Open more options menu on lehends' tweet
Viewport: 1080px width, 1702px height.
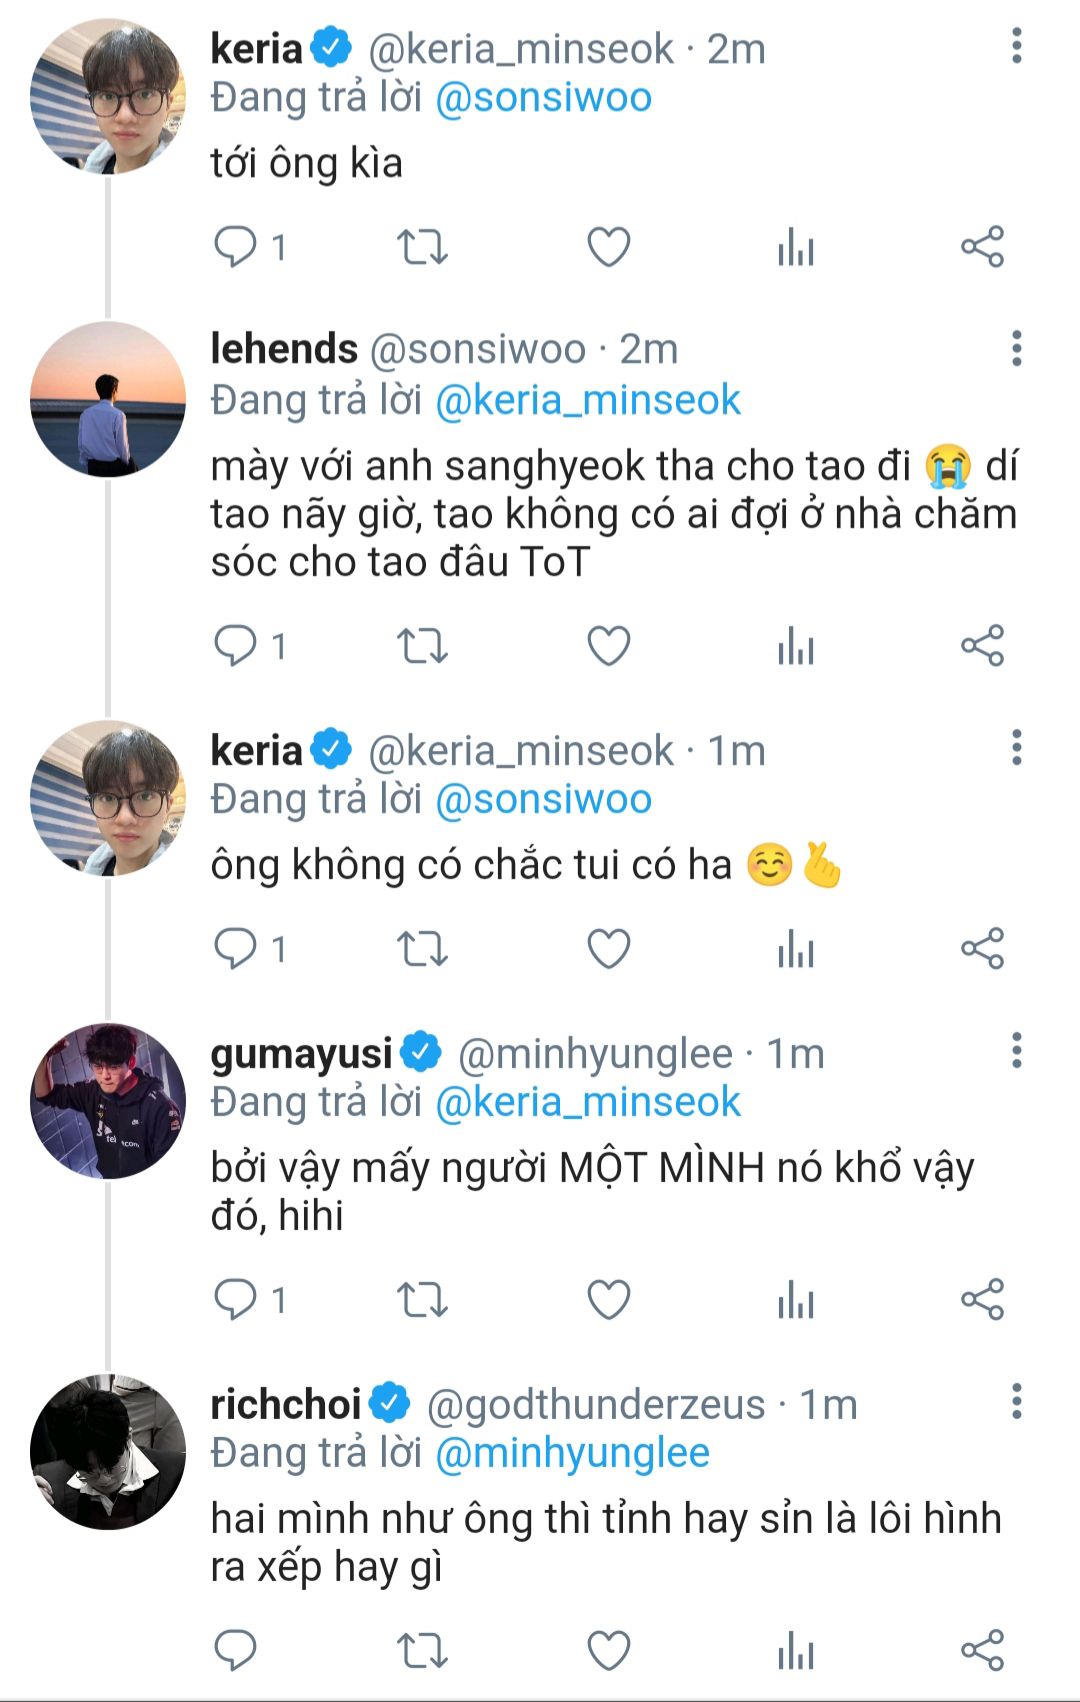coord(1016,348)
